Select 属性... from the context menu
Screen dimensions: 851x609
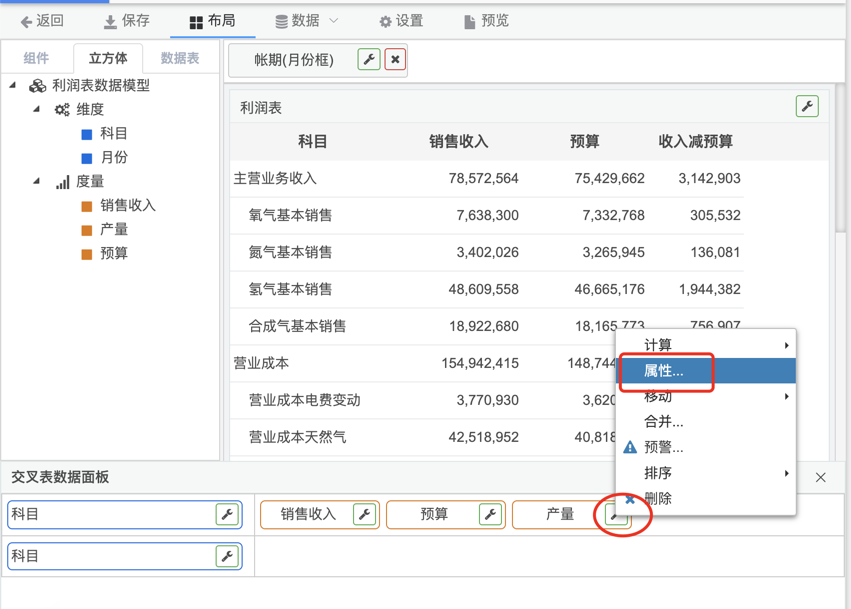664,371
